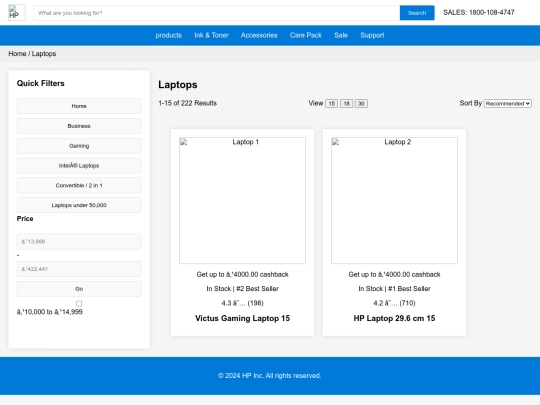540x405 pixels.
Task: Click the HP logo icon
Action: click(x=17, y=13)
